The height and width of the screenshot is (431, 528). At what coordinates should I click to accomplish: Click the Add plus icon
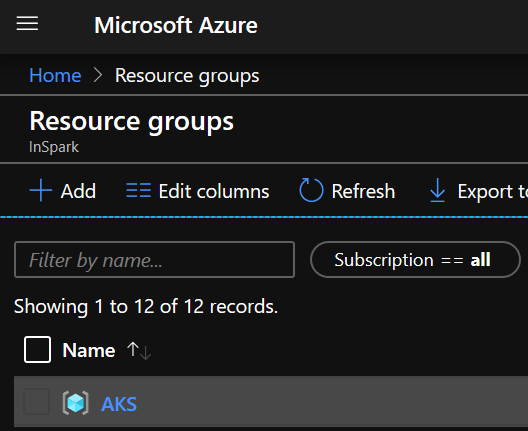coord(41,191)
